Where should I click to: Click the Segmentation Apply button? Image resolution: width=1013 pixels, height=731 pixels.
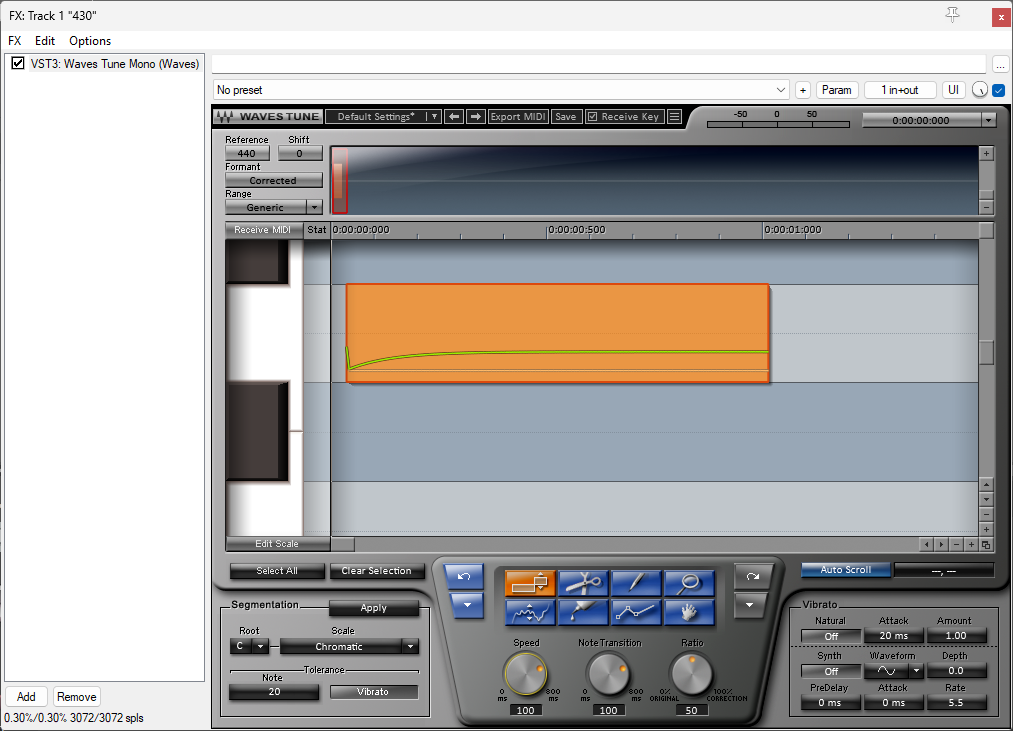point(373,608)
